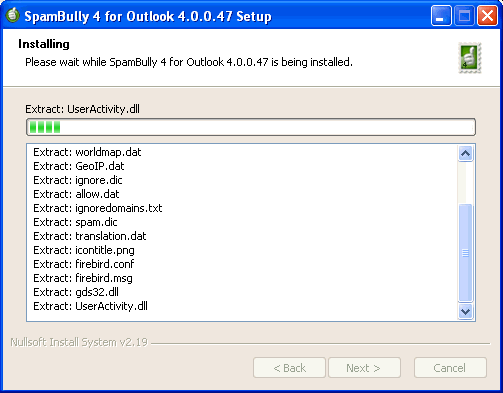503x393 pixels.
Task: Select 'Extract: UserActivity.dll' line in the log list
Action: [90, 306]
